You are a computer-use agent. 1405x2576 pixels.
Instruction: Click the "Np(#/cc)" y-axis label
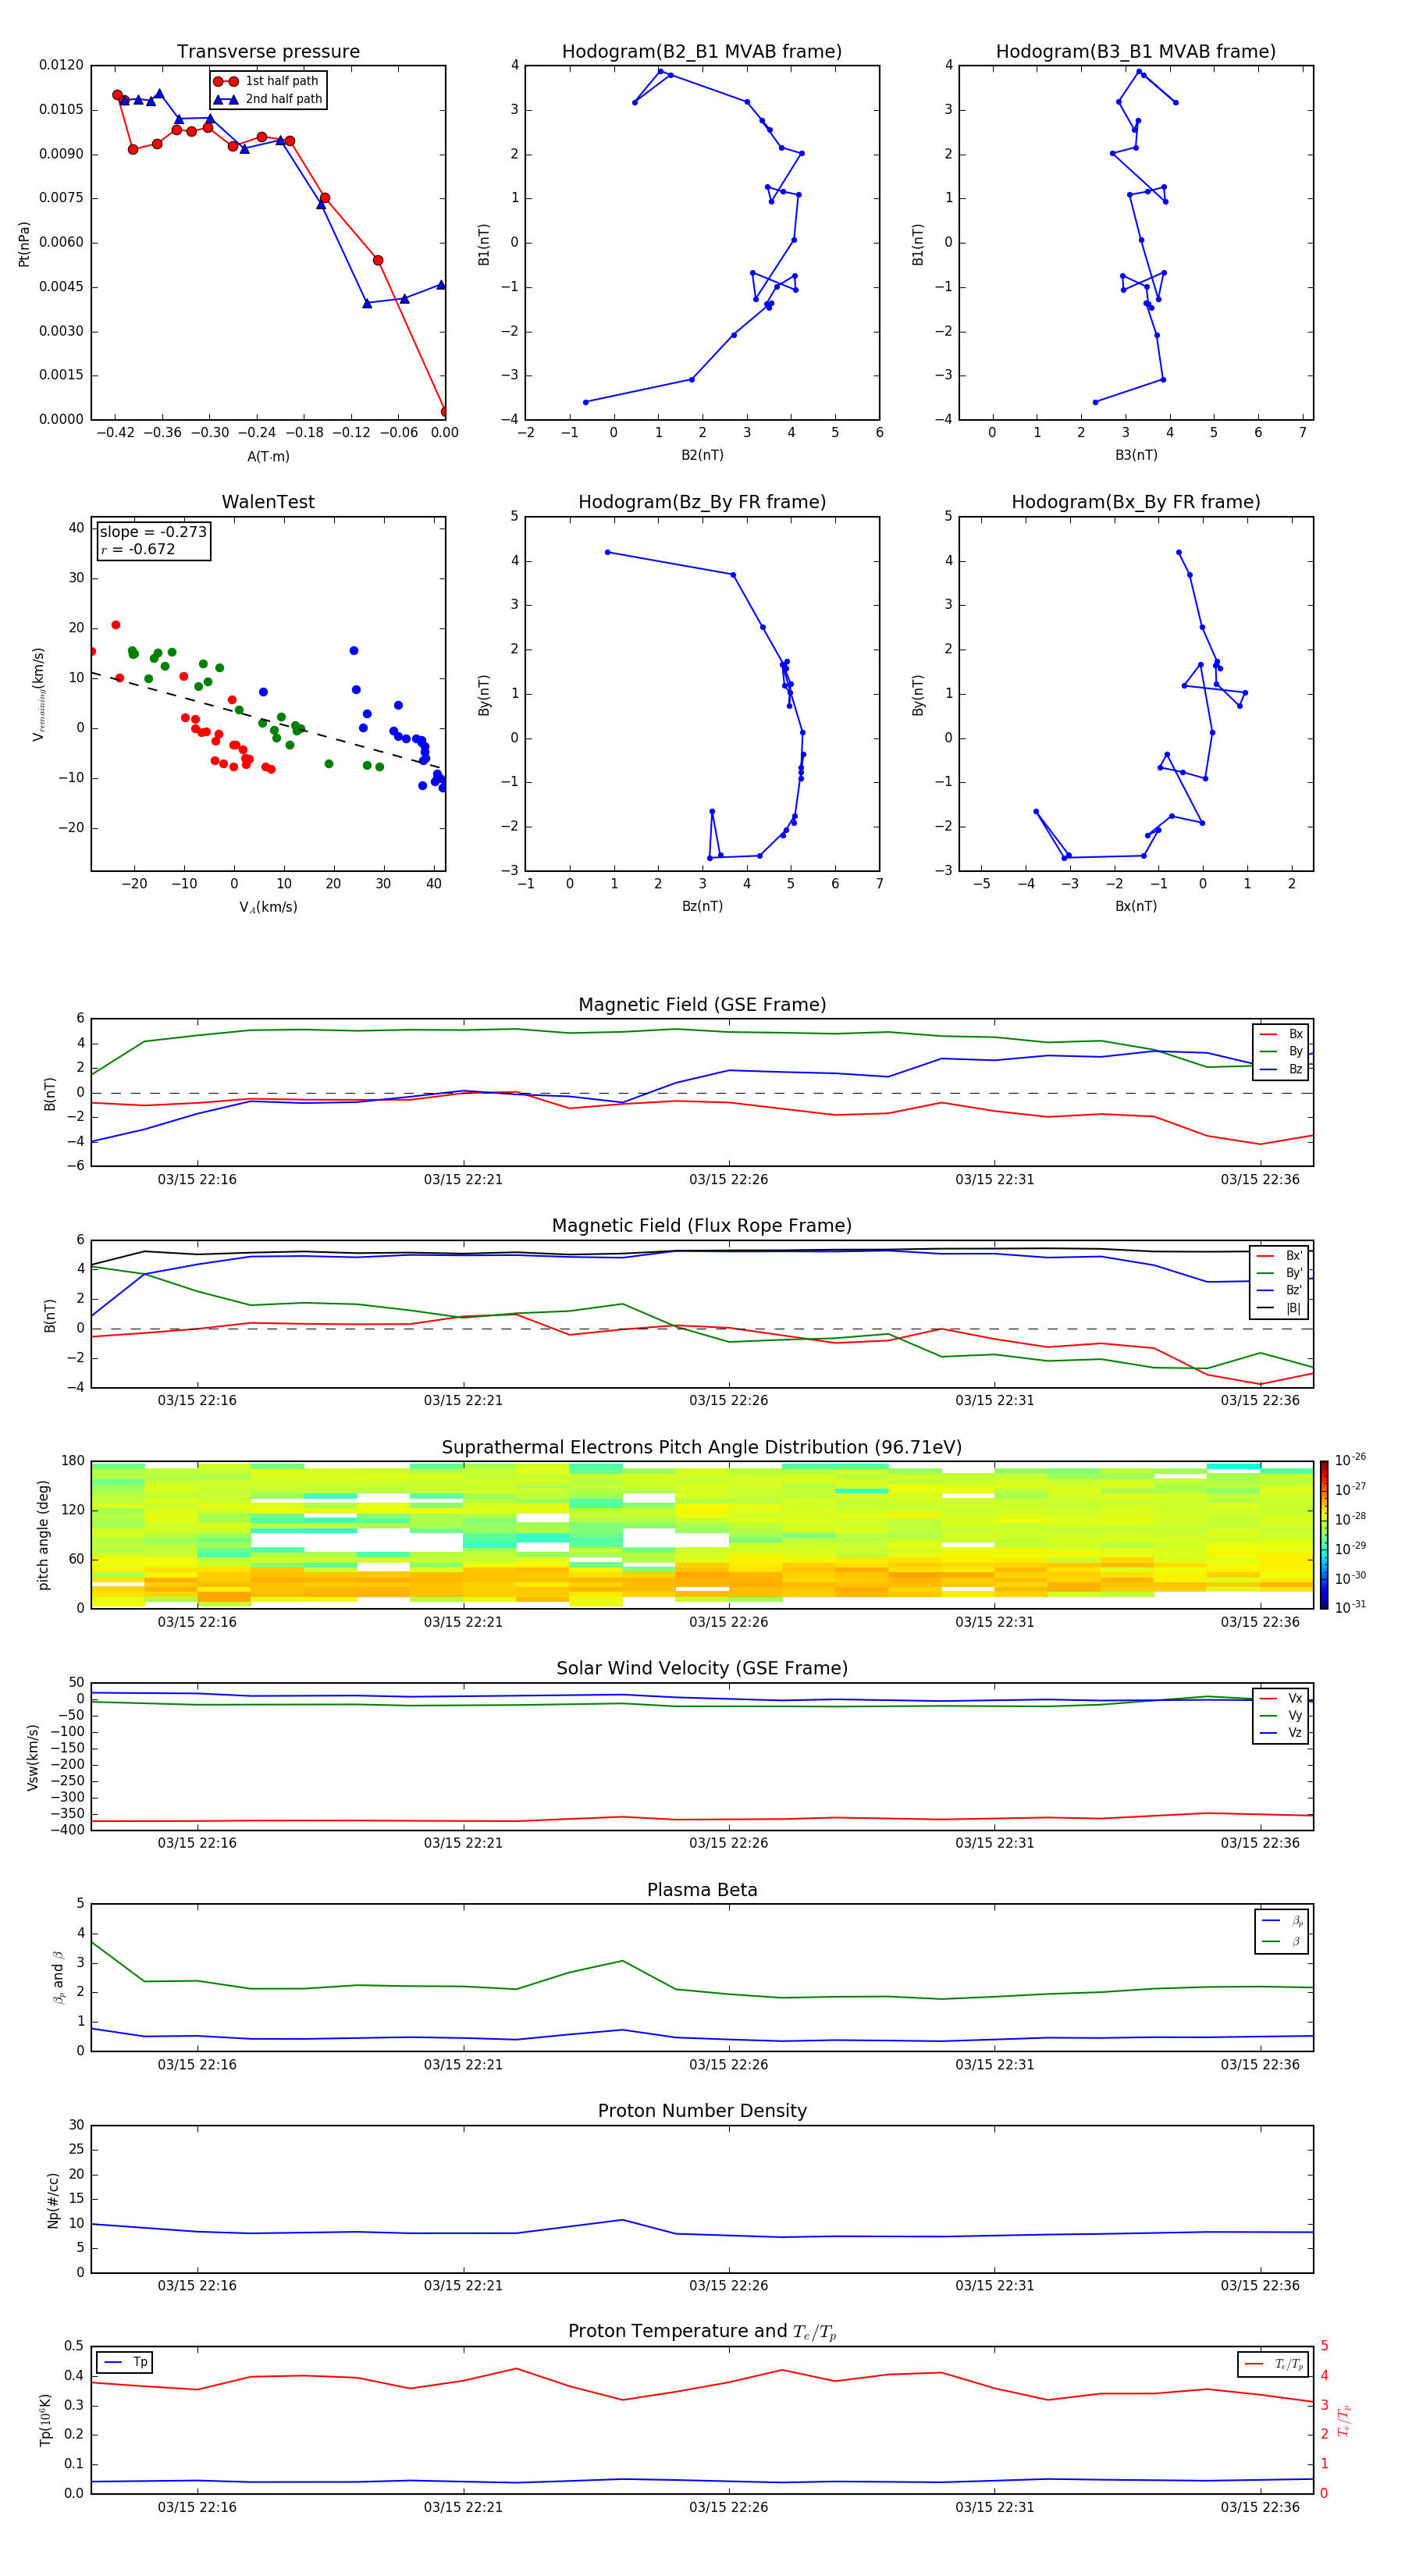click(53, 2200)
